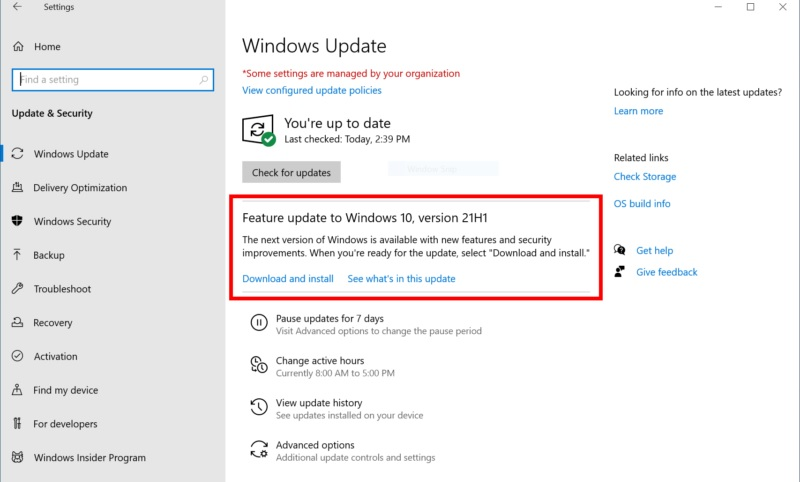Click the Activation checkmark circle icon
The image size is (800, 482).
[17, 356]
